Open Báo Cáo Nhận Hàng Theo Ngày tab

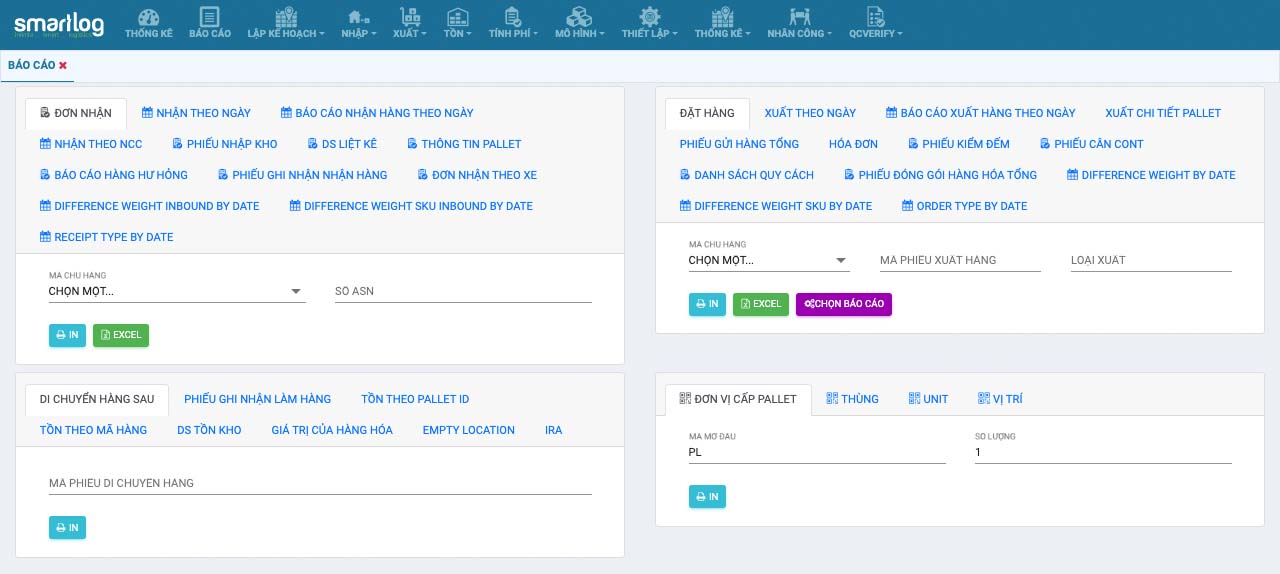[377, 113]
